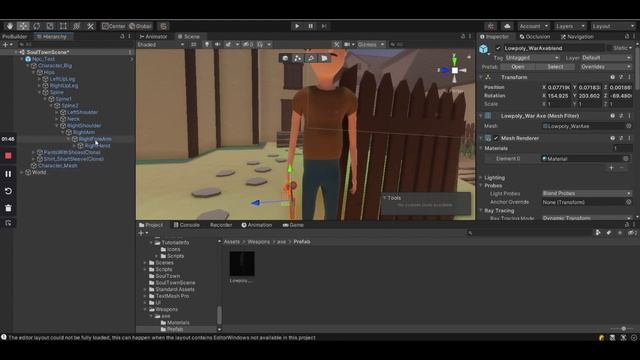Switch to the Occlusion tab
Image resolution: width=640 pixels, height=360 pixels.
pyautogui.click(x=535, y=37)
